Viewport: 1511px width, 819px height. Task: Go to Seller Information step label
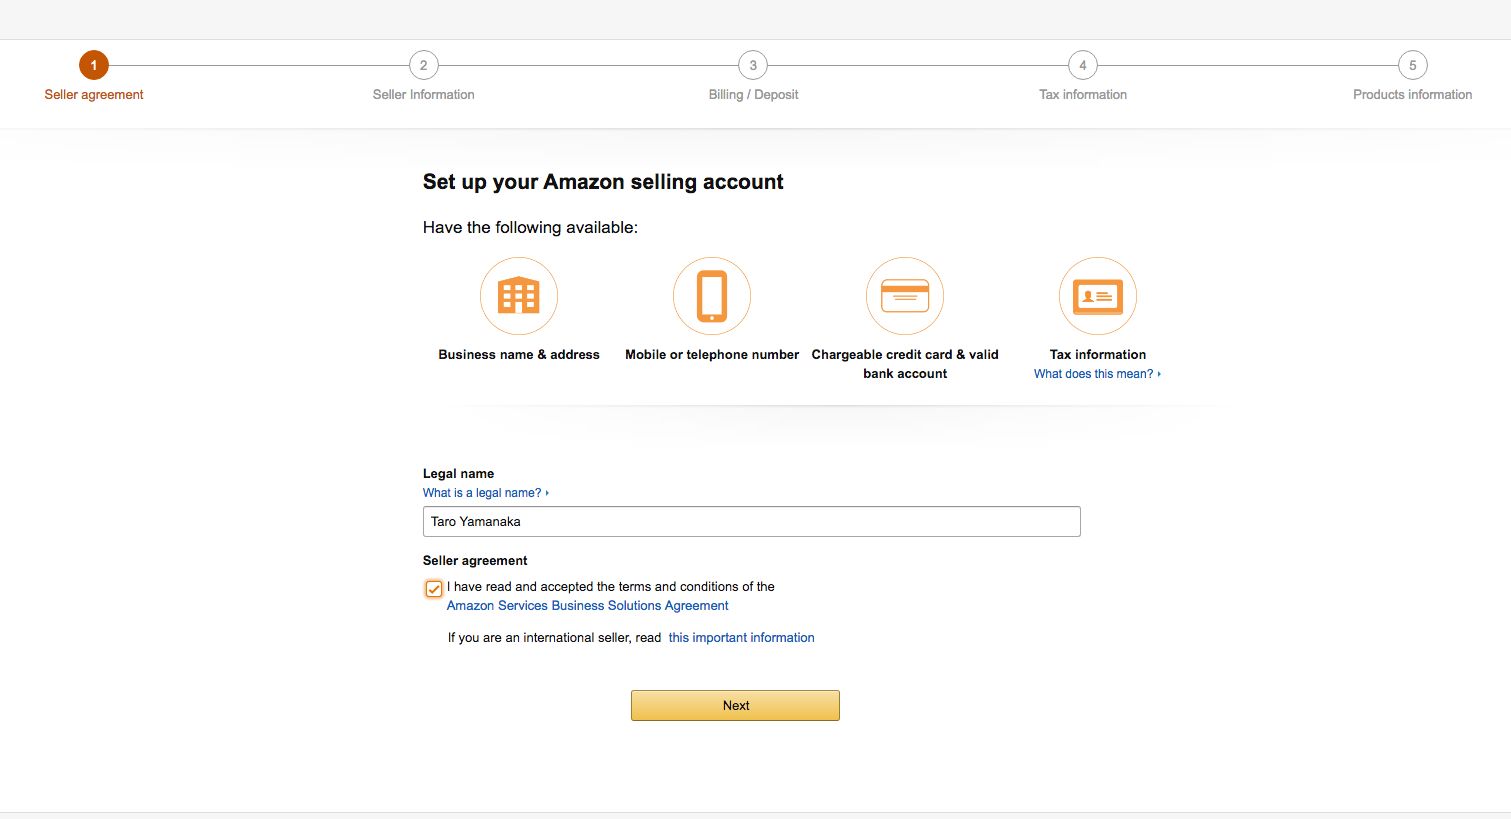click(424, 95)
